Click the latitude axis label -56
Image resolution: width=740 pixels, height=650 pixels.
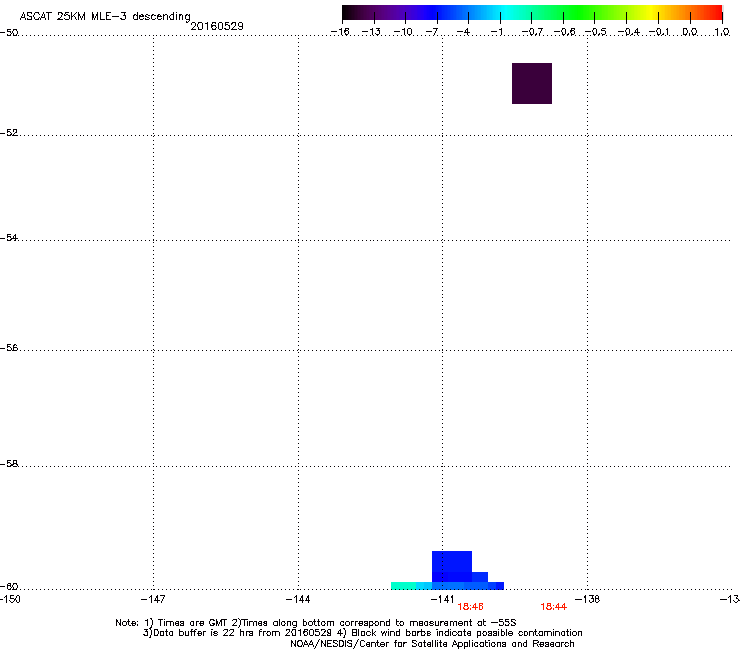(9, 348)
